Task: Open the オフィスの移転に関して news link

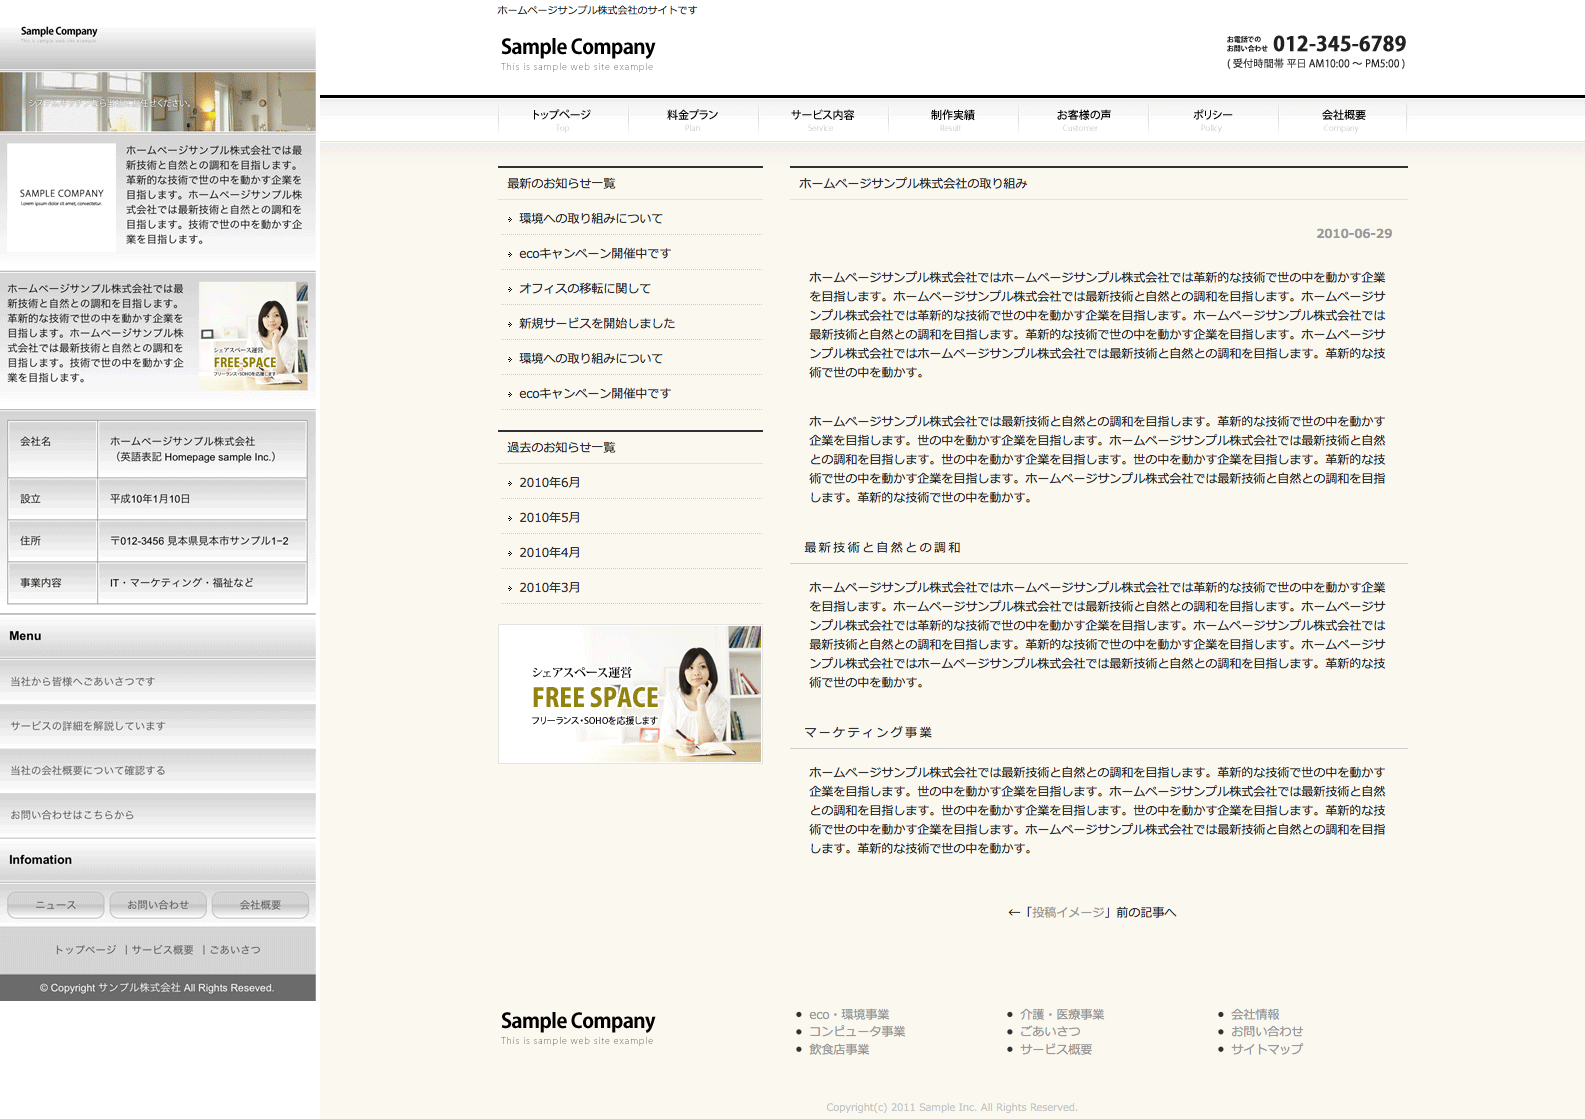Action: click(584, 288)
